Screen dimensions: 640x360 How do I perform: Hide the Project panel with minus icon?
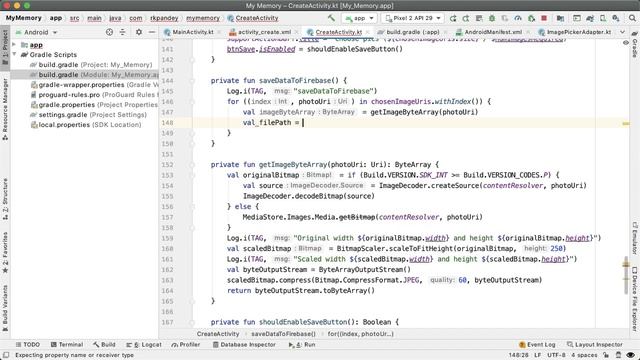pyautogui.click(x=152, y=32)
